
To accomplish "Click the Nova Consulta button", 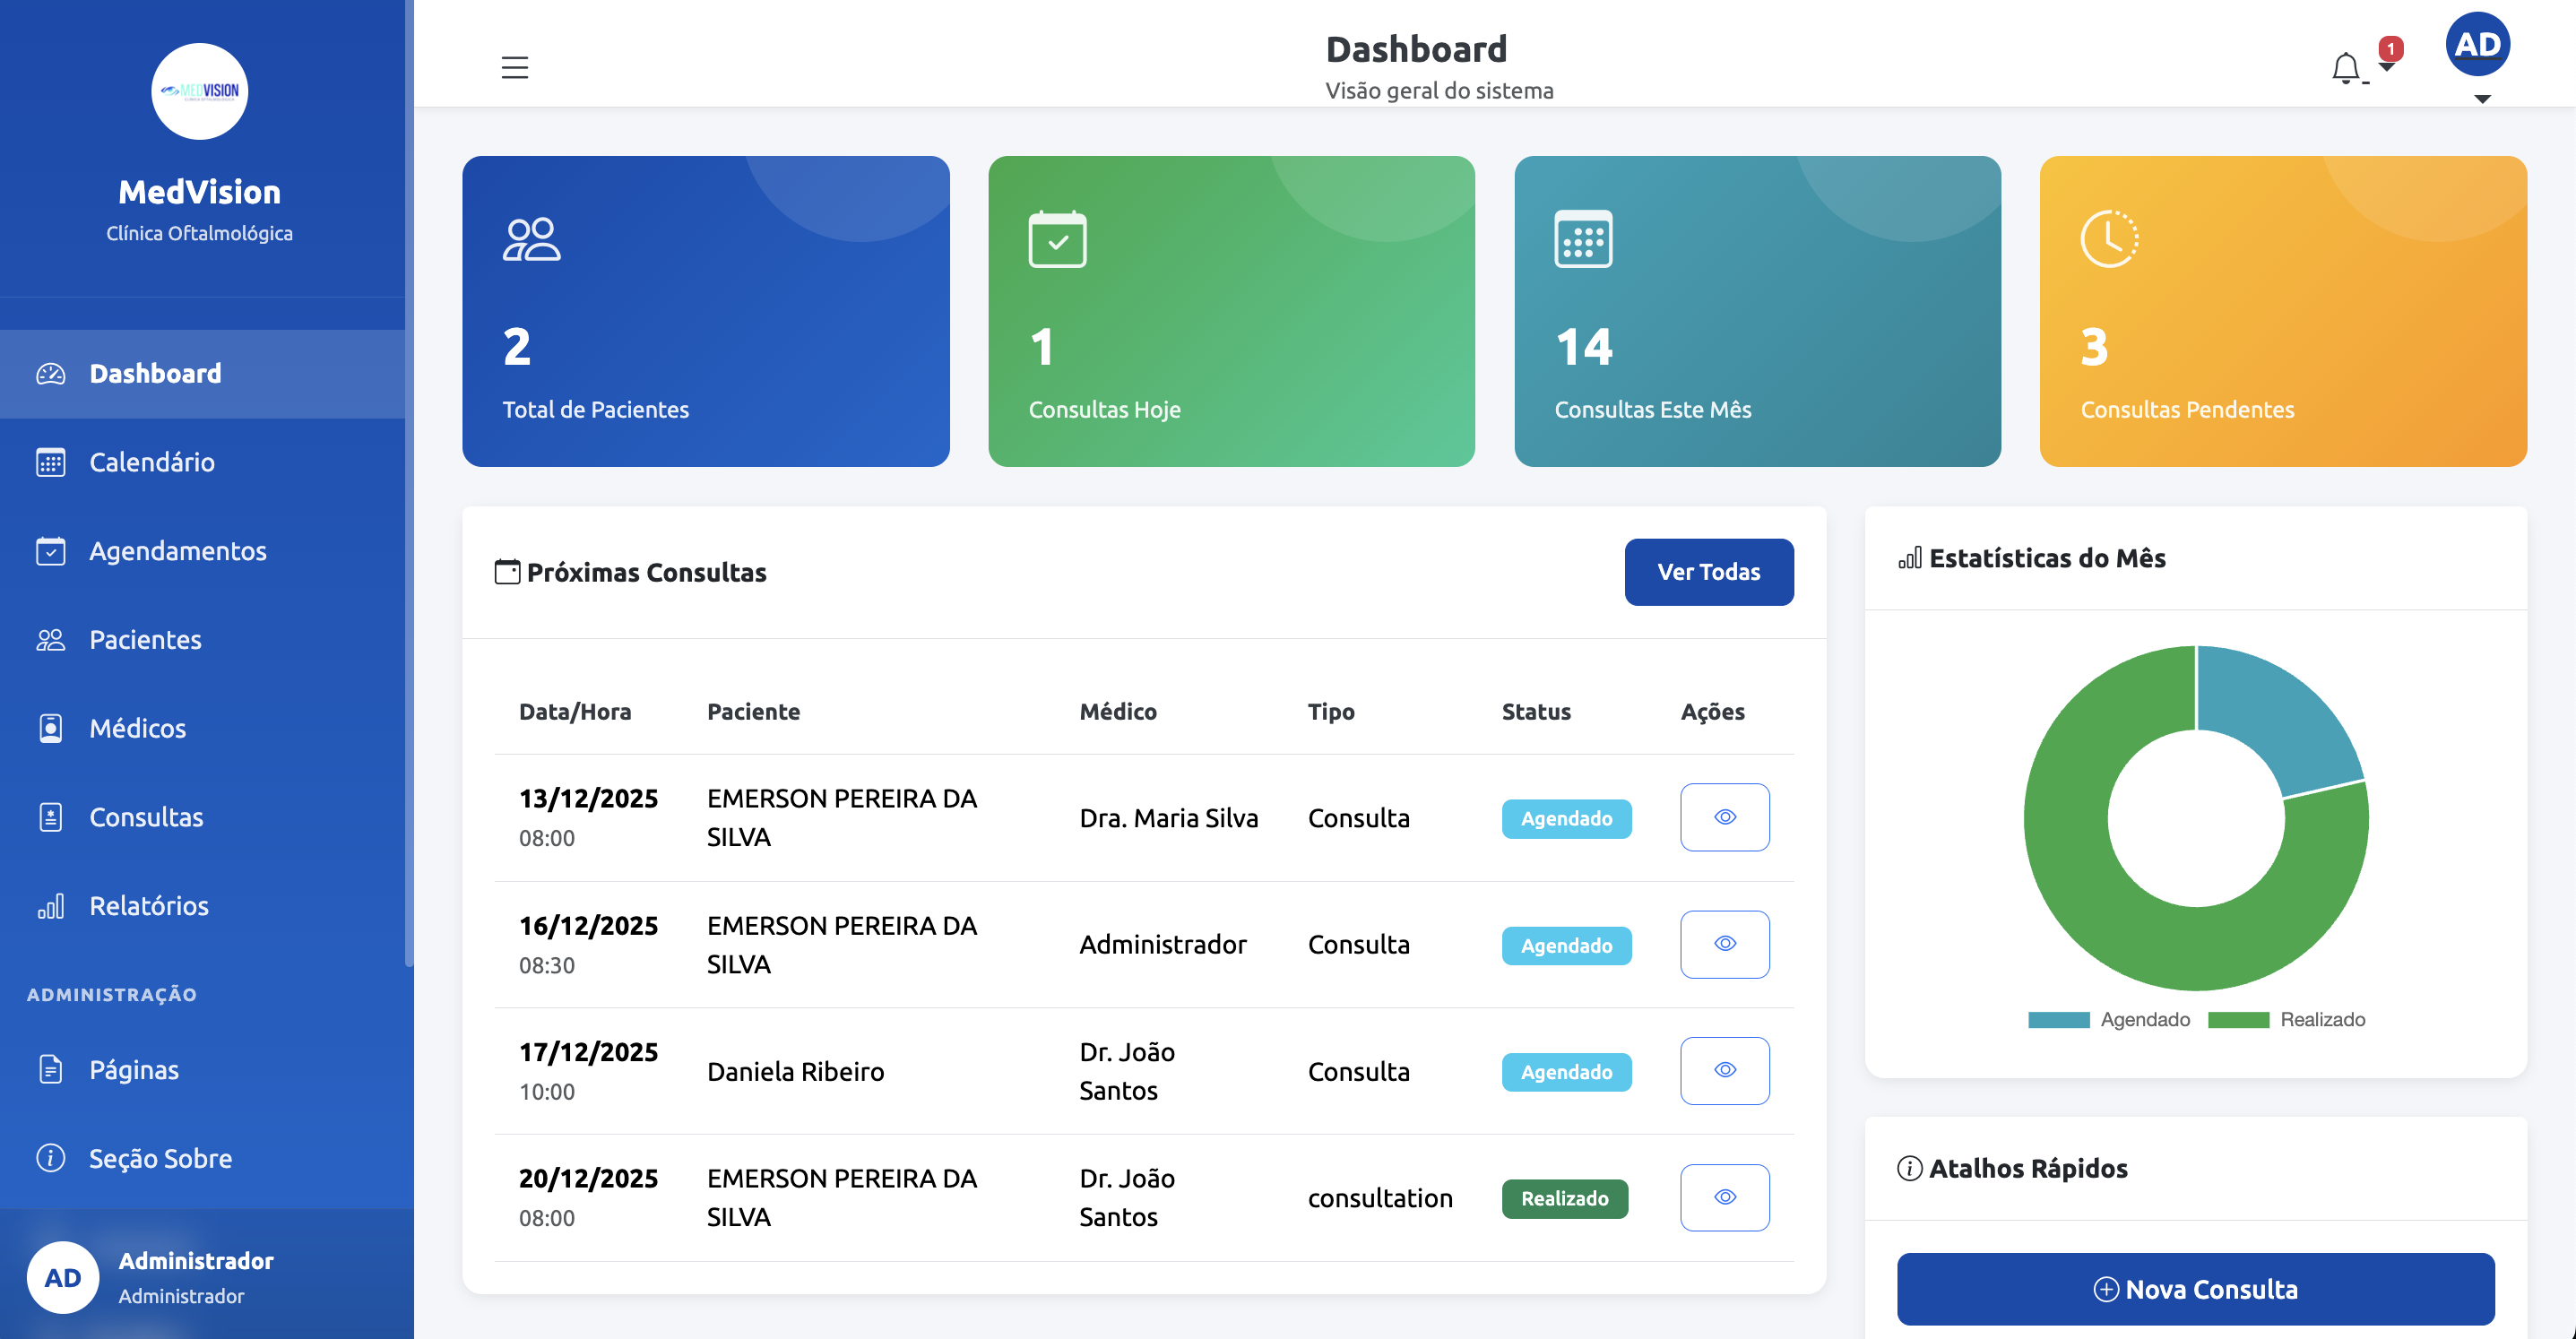I will click(2195, 1289).
